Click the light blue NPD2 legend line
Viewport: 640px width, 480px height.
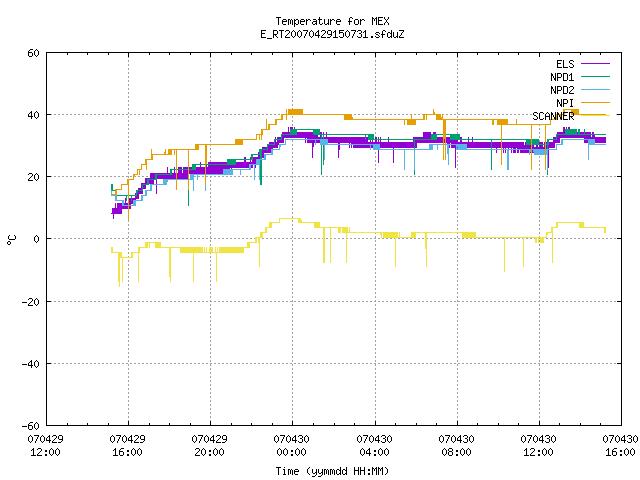pos(595,89)
